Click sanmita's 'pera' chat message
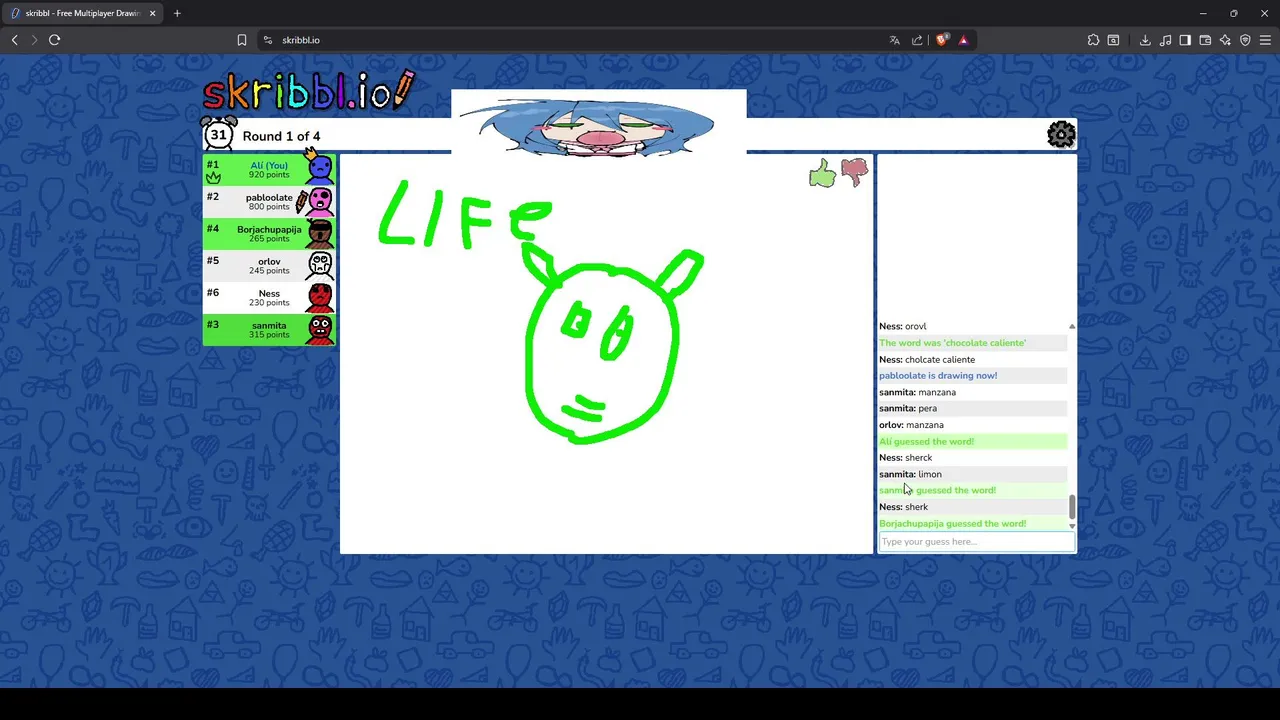The image size is (1280, 720). click(908, 408)
